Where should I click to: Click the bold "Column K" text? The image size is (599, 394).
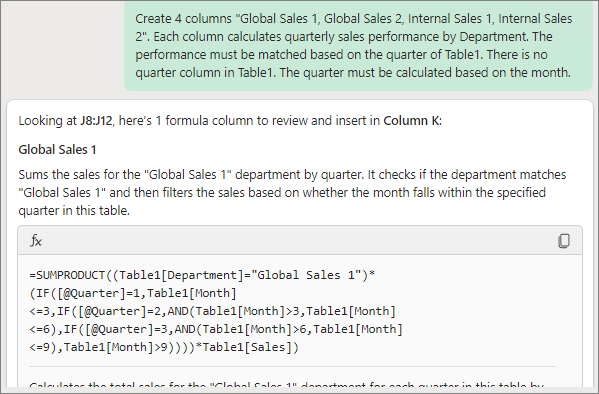(411, 121)
